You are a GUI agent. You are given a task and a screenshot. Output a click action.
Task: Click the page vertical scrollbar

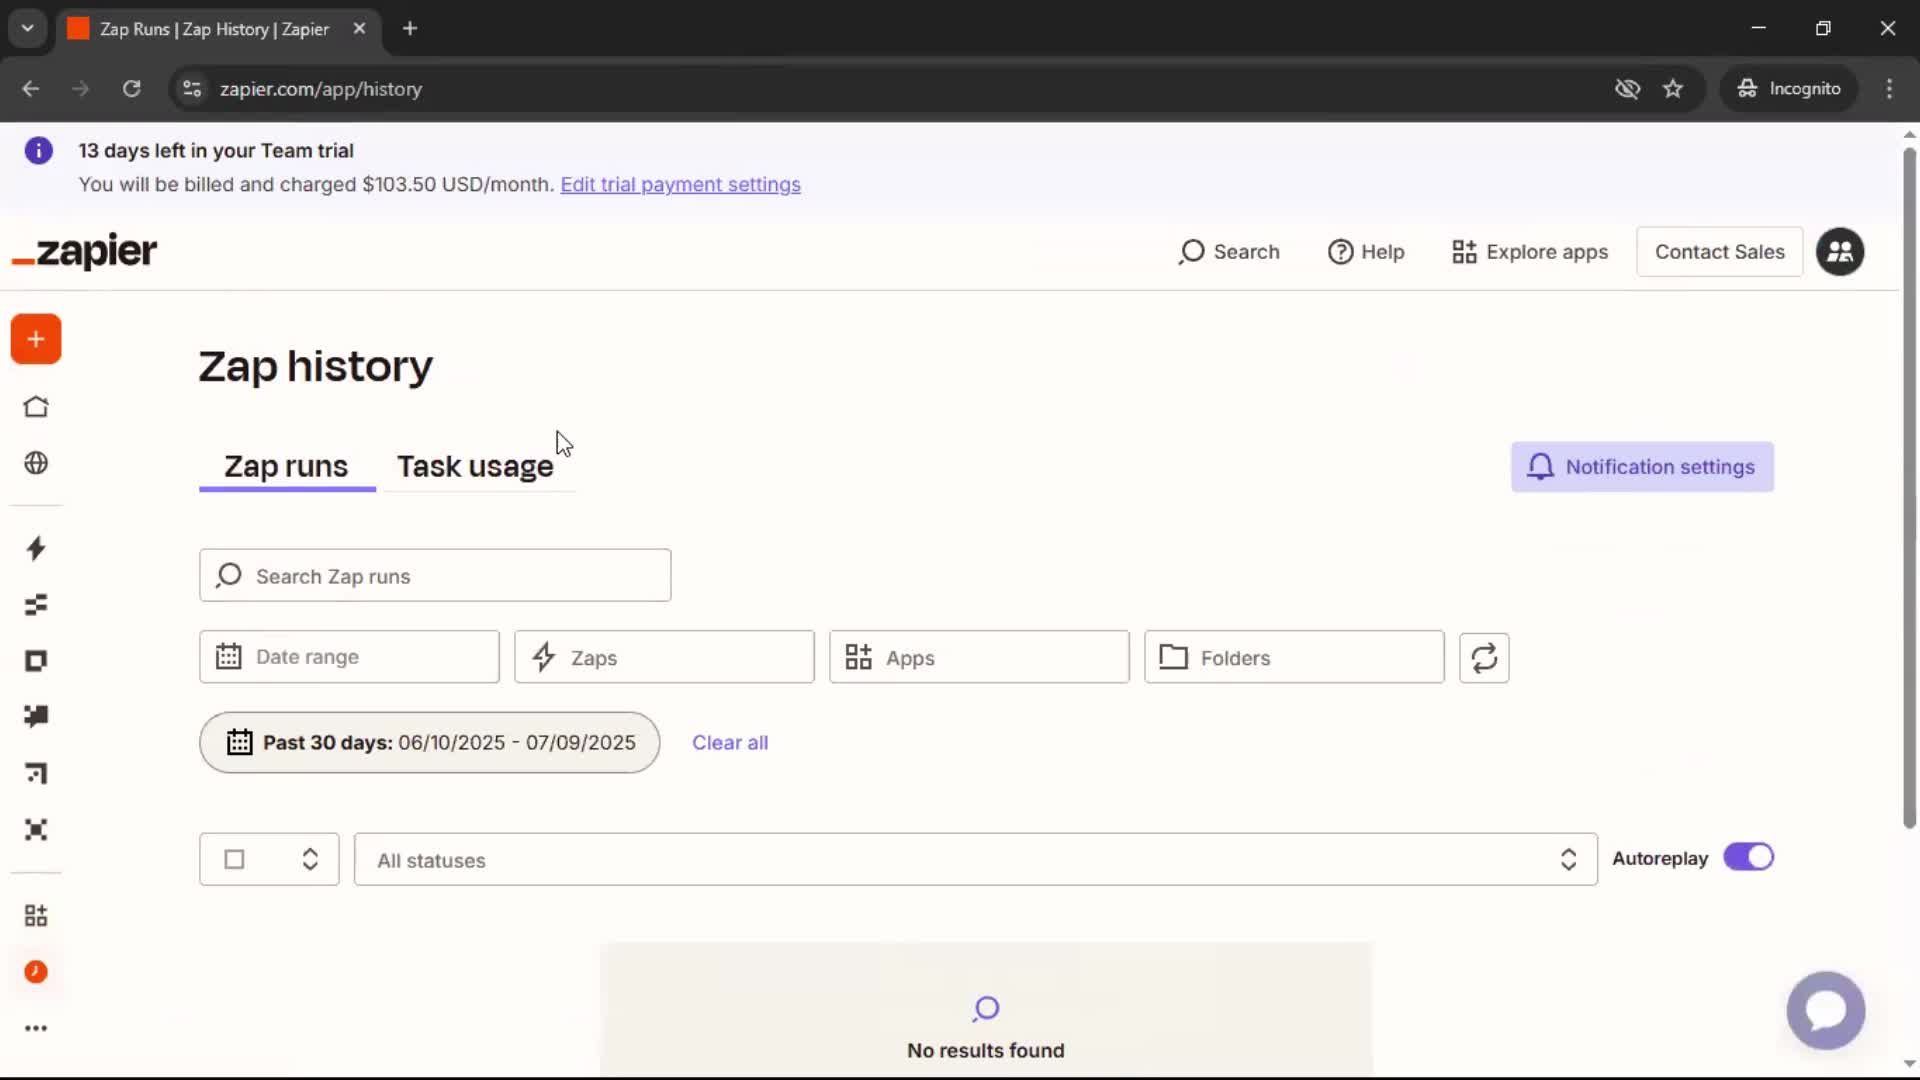pos(1909,490)
